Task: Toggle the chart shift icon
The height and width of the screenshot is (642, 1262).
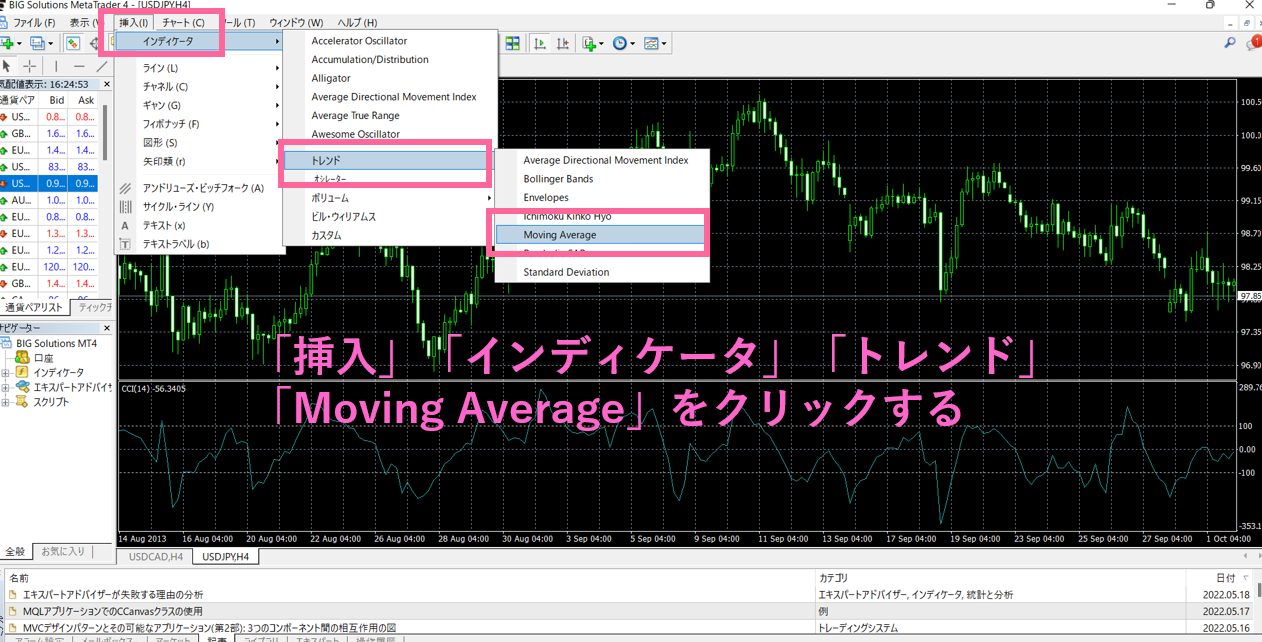Action: [564, 43]
